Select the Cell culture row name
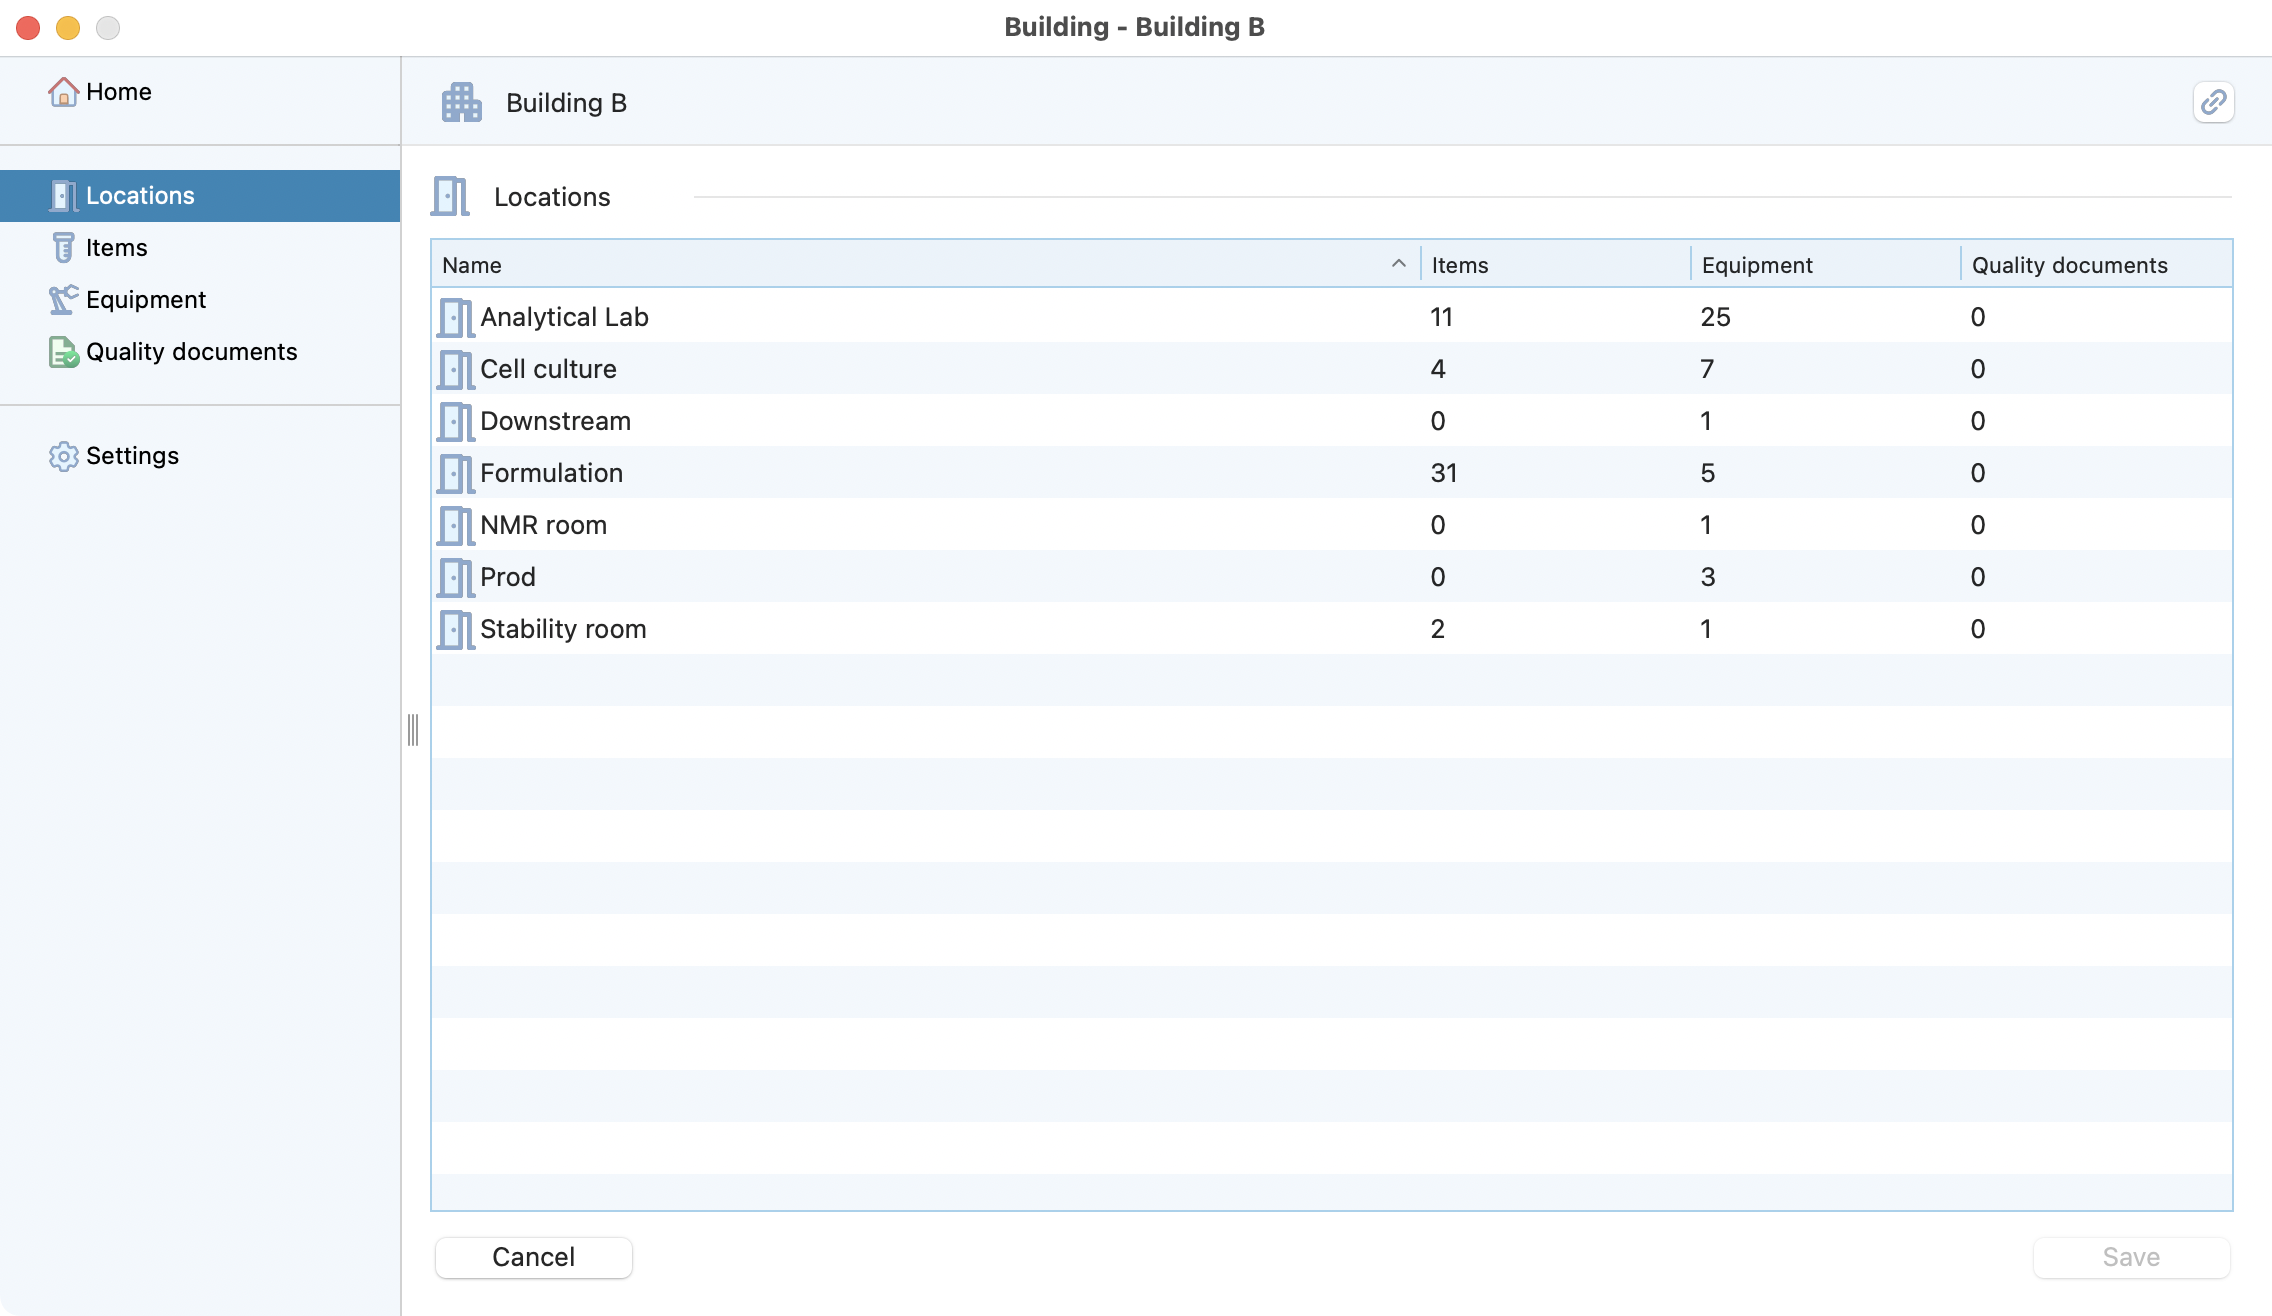 click(x=548, y=369)
